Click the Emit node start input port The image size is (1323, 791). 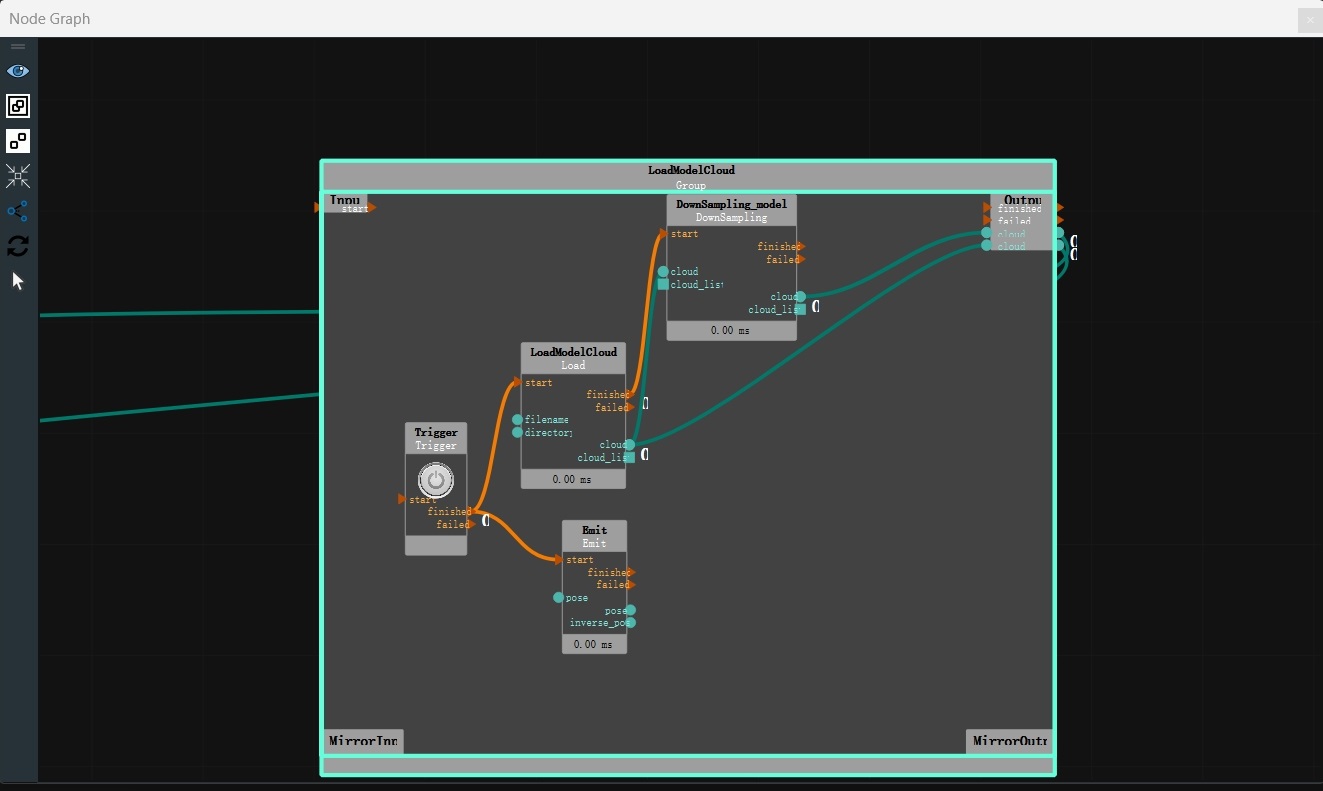click(560, 560)
